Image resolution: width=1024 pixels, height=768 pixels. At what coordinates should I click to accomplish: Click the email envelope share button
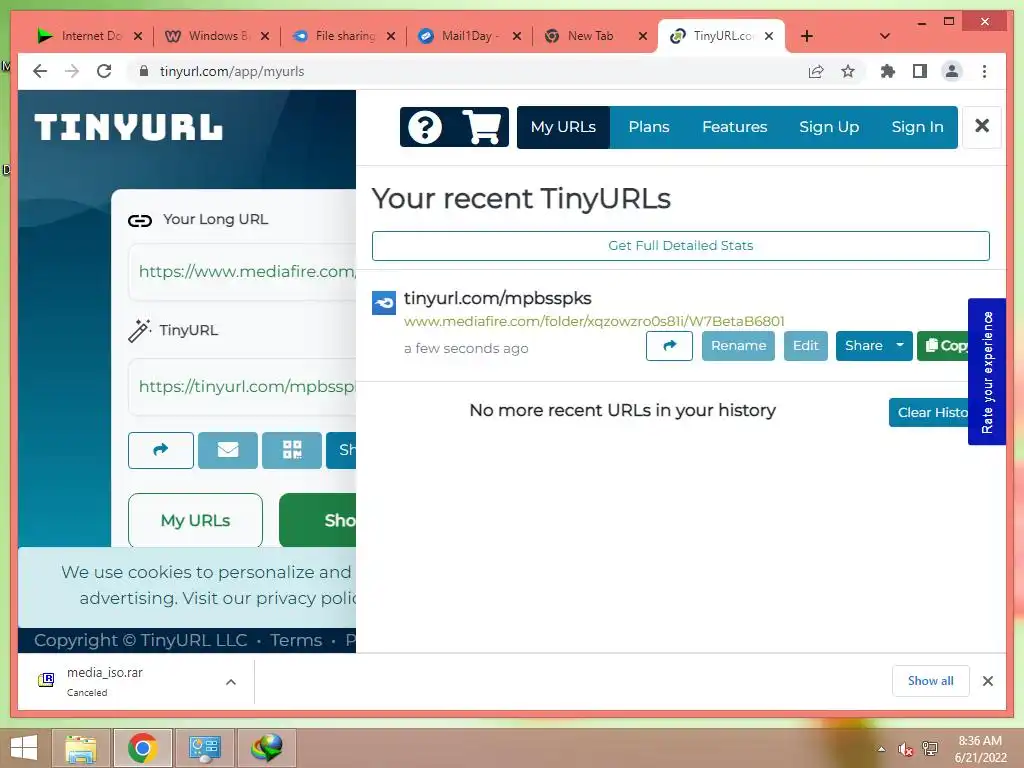point(227,450)
